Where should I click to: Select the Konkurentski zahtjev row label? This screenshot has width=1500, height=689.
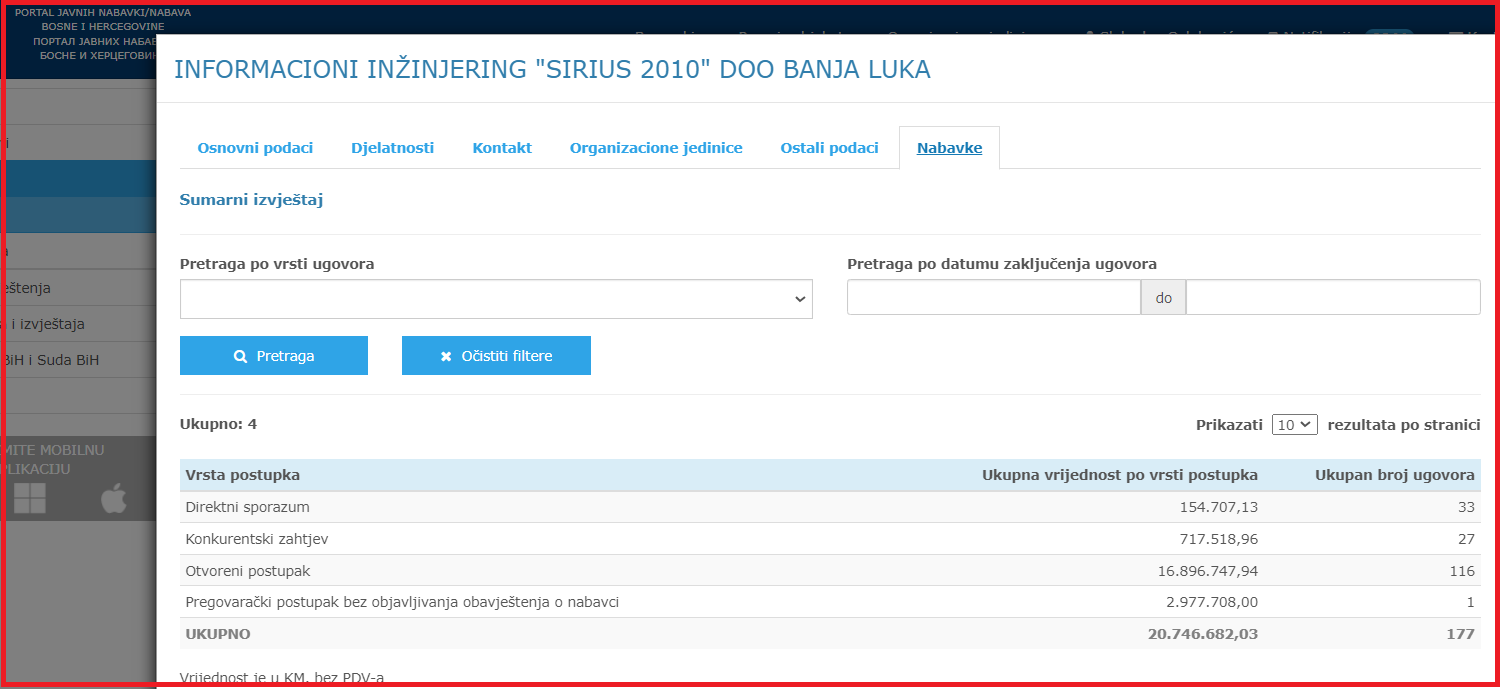pyautogui.click(x=257, y=539)
